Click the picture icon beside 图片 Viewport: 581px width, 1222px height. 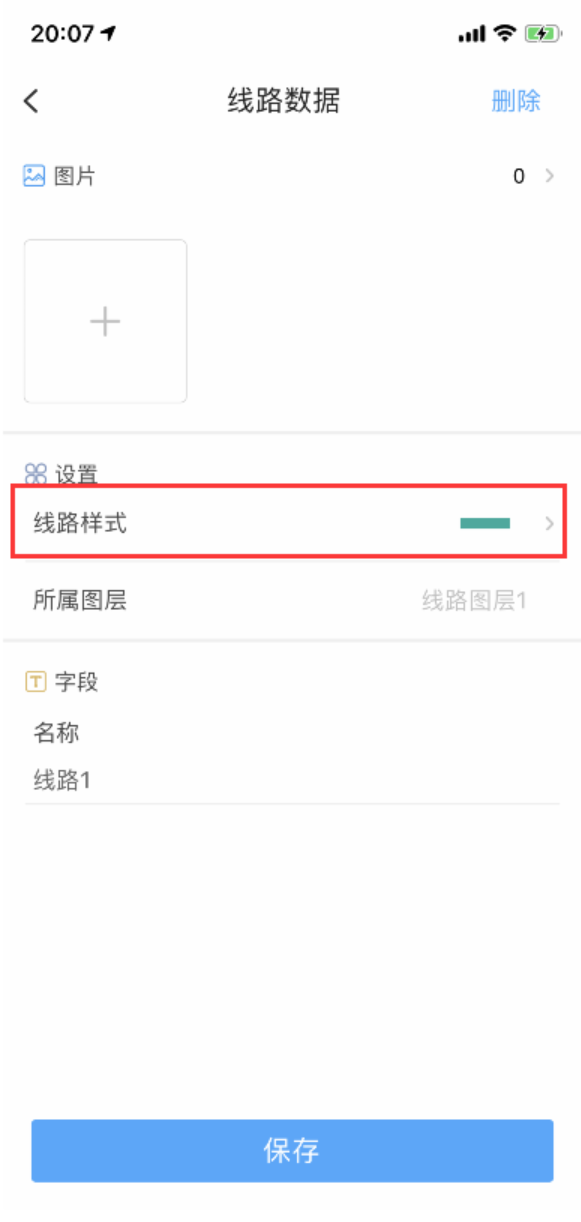coord(34,177)
